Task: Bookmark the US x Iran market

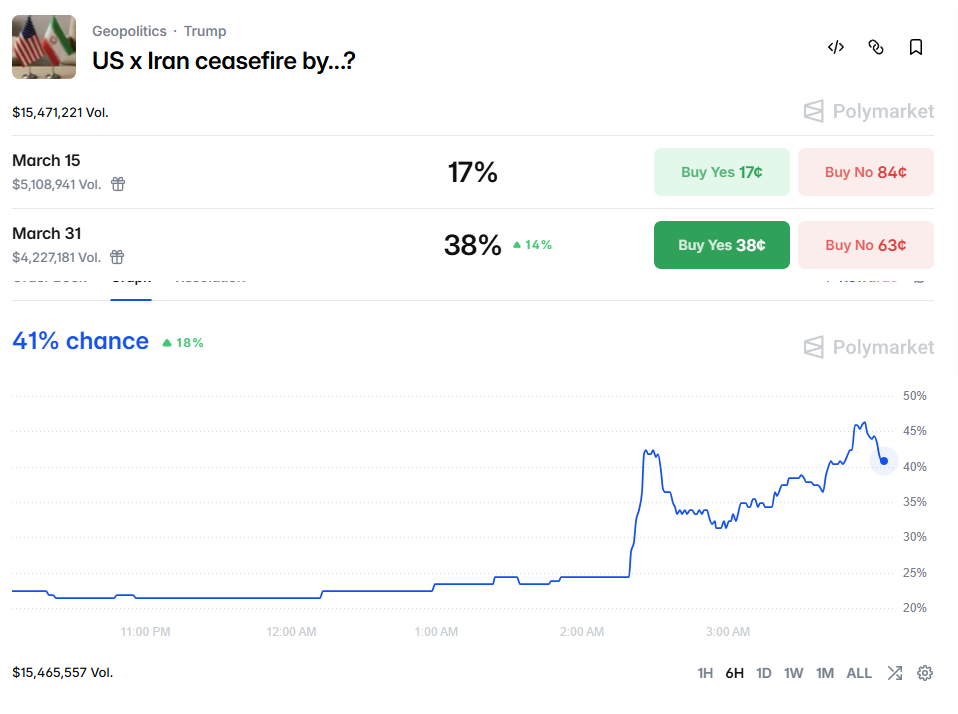Action: coord(915,47)
